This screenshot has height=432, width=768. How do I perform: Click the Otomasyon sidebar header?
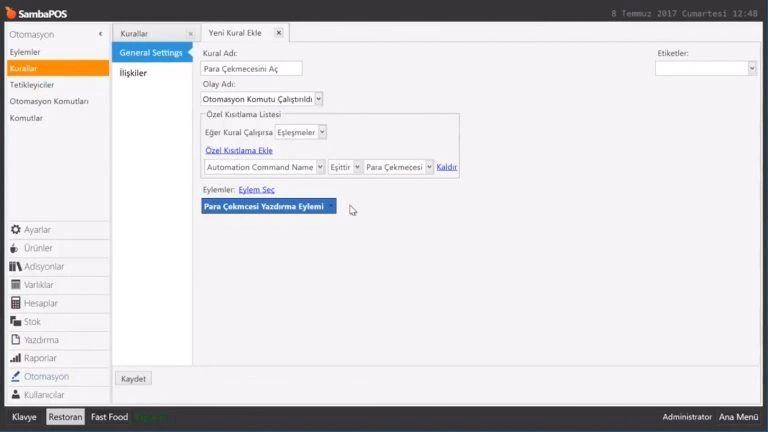click(32, 34)
